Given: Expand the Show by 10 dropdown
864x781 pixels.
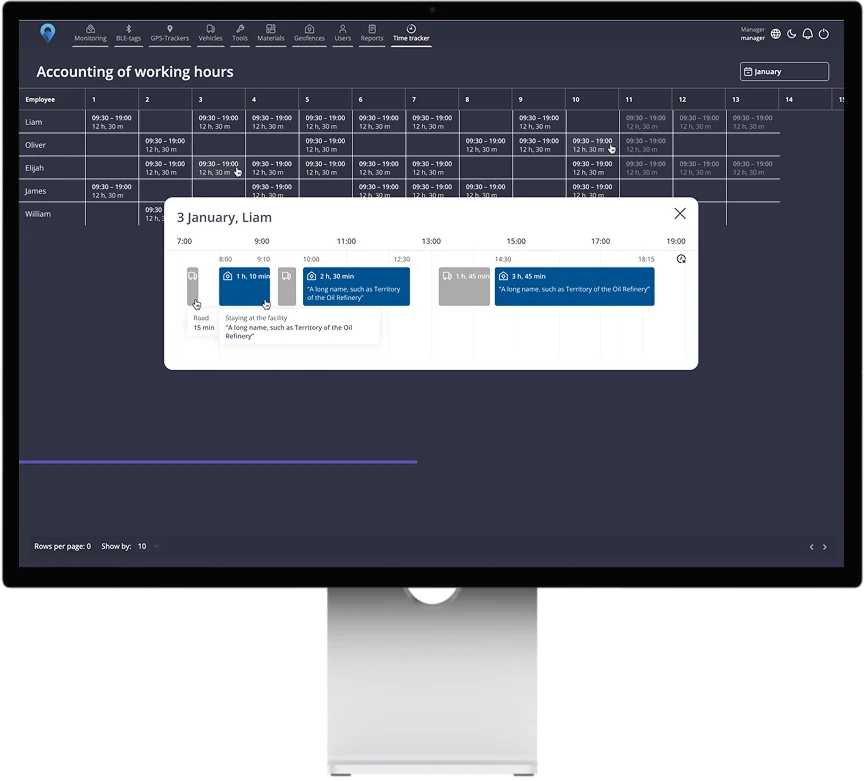Looking at the screenshot, I should [148, 546].
